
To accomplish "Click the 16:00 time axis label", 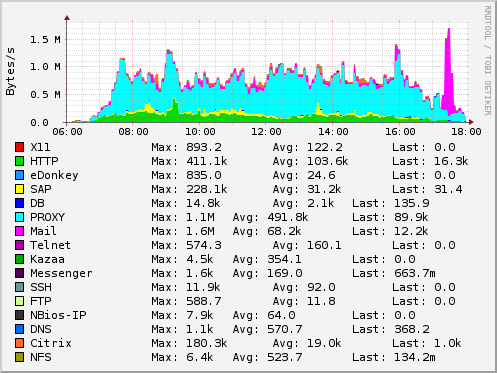I will [400, 132].
